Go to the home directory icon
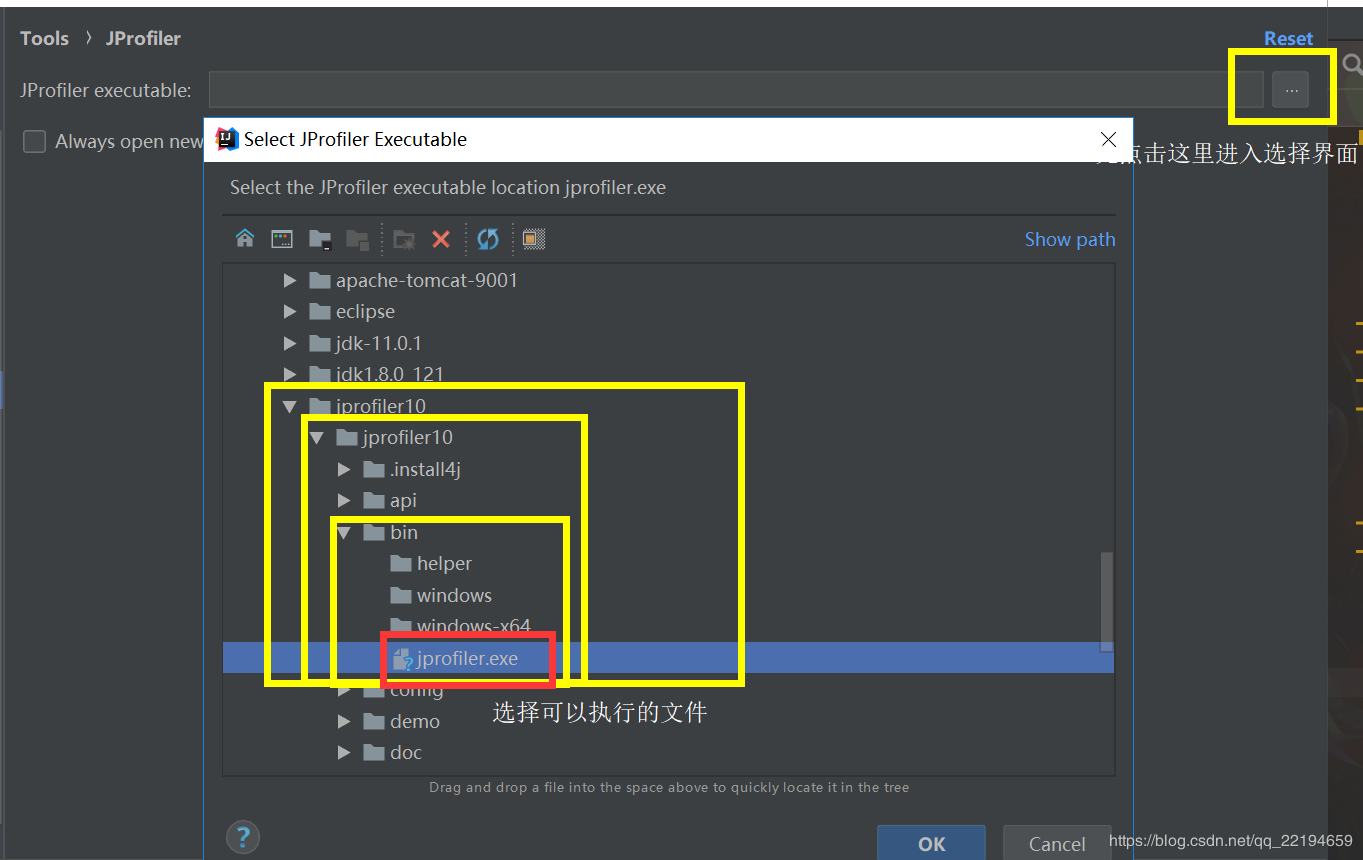This screenshot has width=1363, height=860. click(245, 239)
